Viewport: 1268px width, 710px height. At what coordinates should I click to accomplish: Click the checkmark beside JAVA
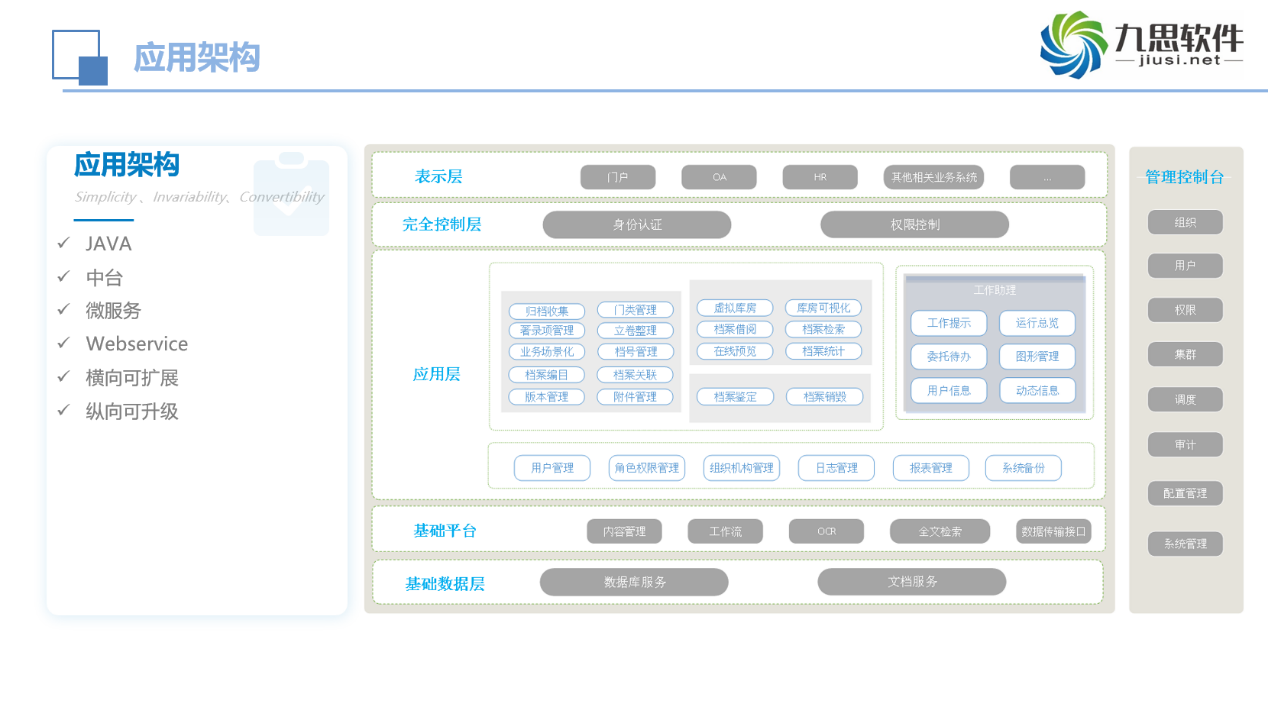[x=64, y=243]
